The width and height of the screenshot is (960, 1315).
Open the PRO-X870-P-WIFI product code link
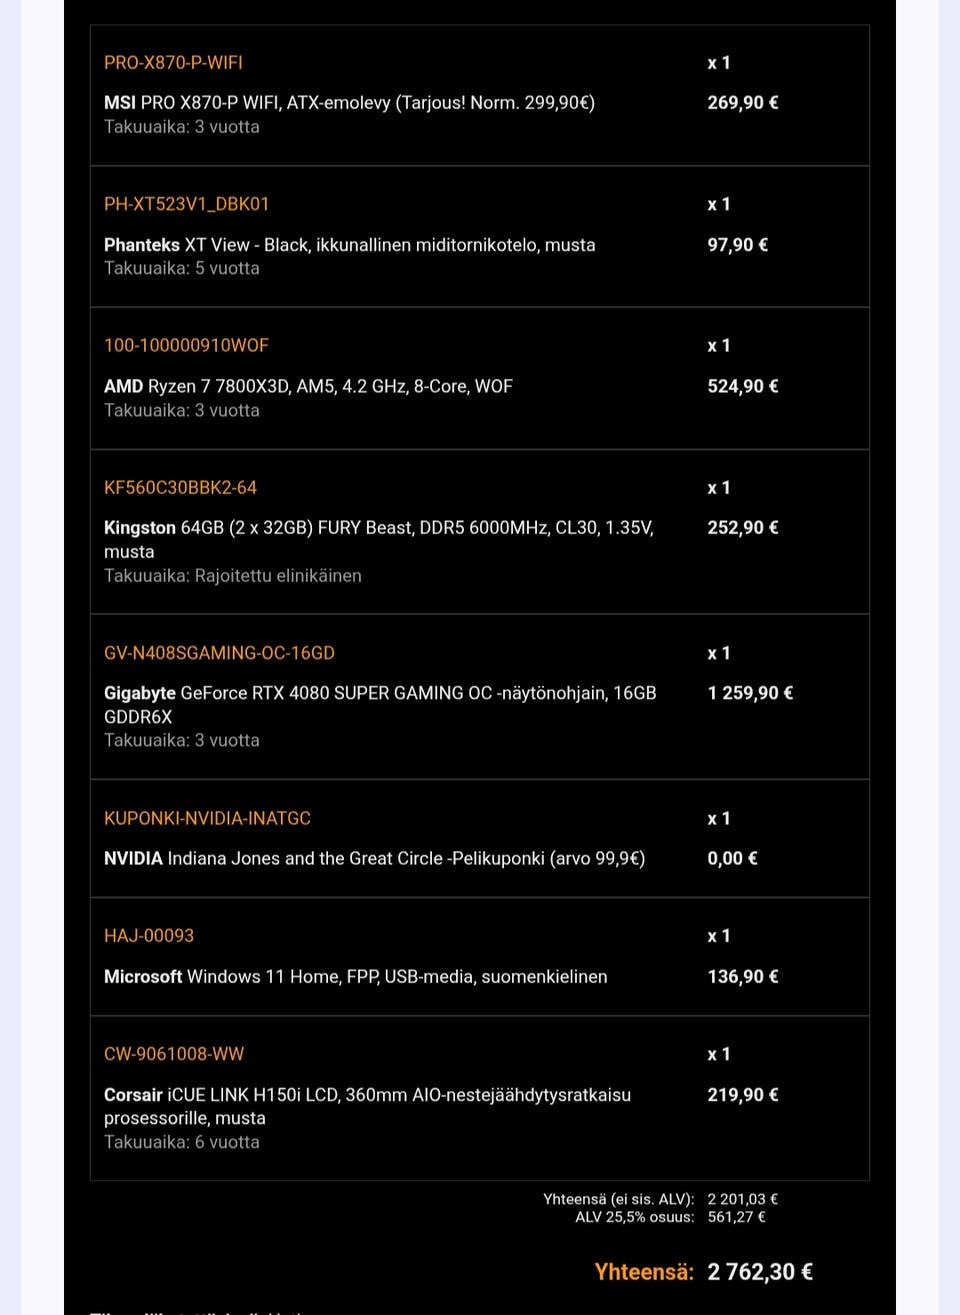pos(173,62)
